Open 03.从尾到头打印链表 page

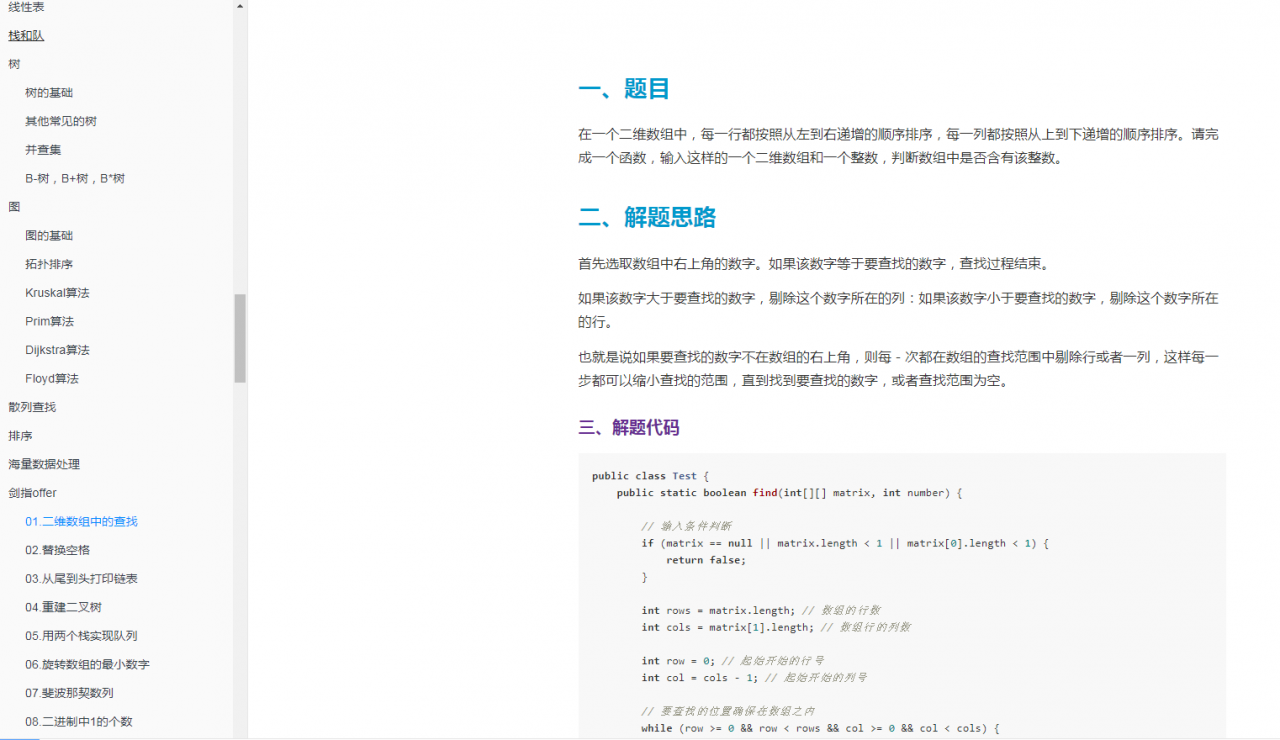tap(82, 579)
